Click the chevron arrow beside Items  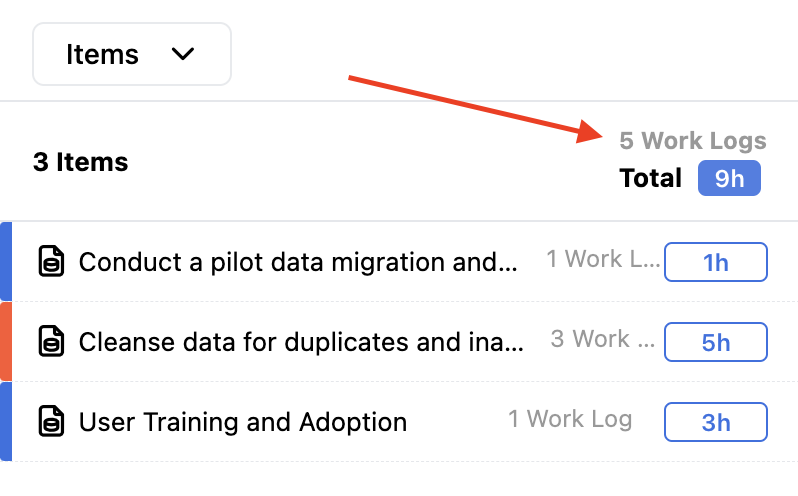pos(183,54)
